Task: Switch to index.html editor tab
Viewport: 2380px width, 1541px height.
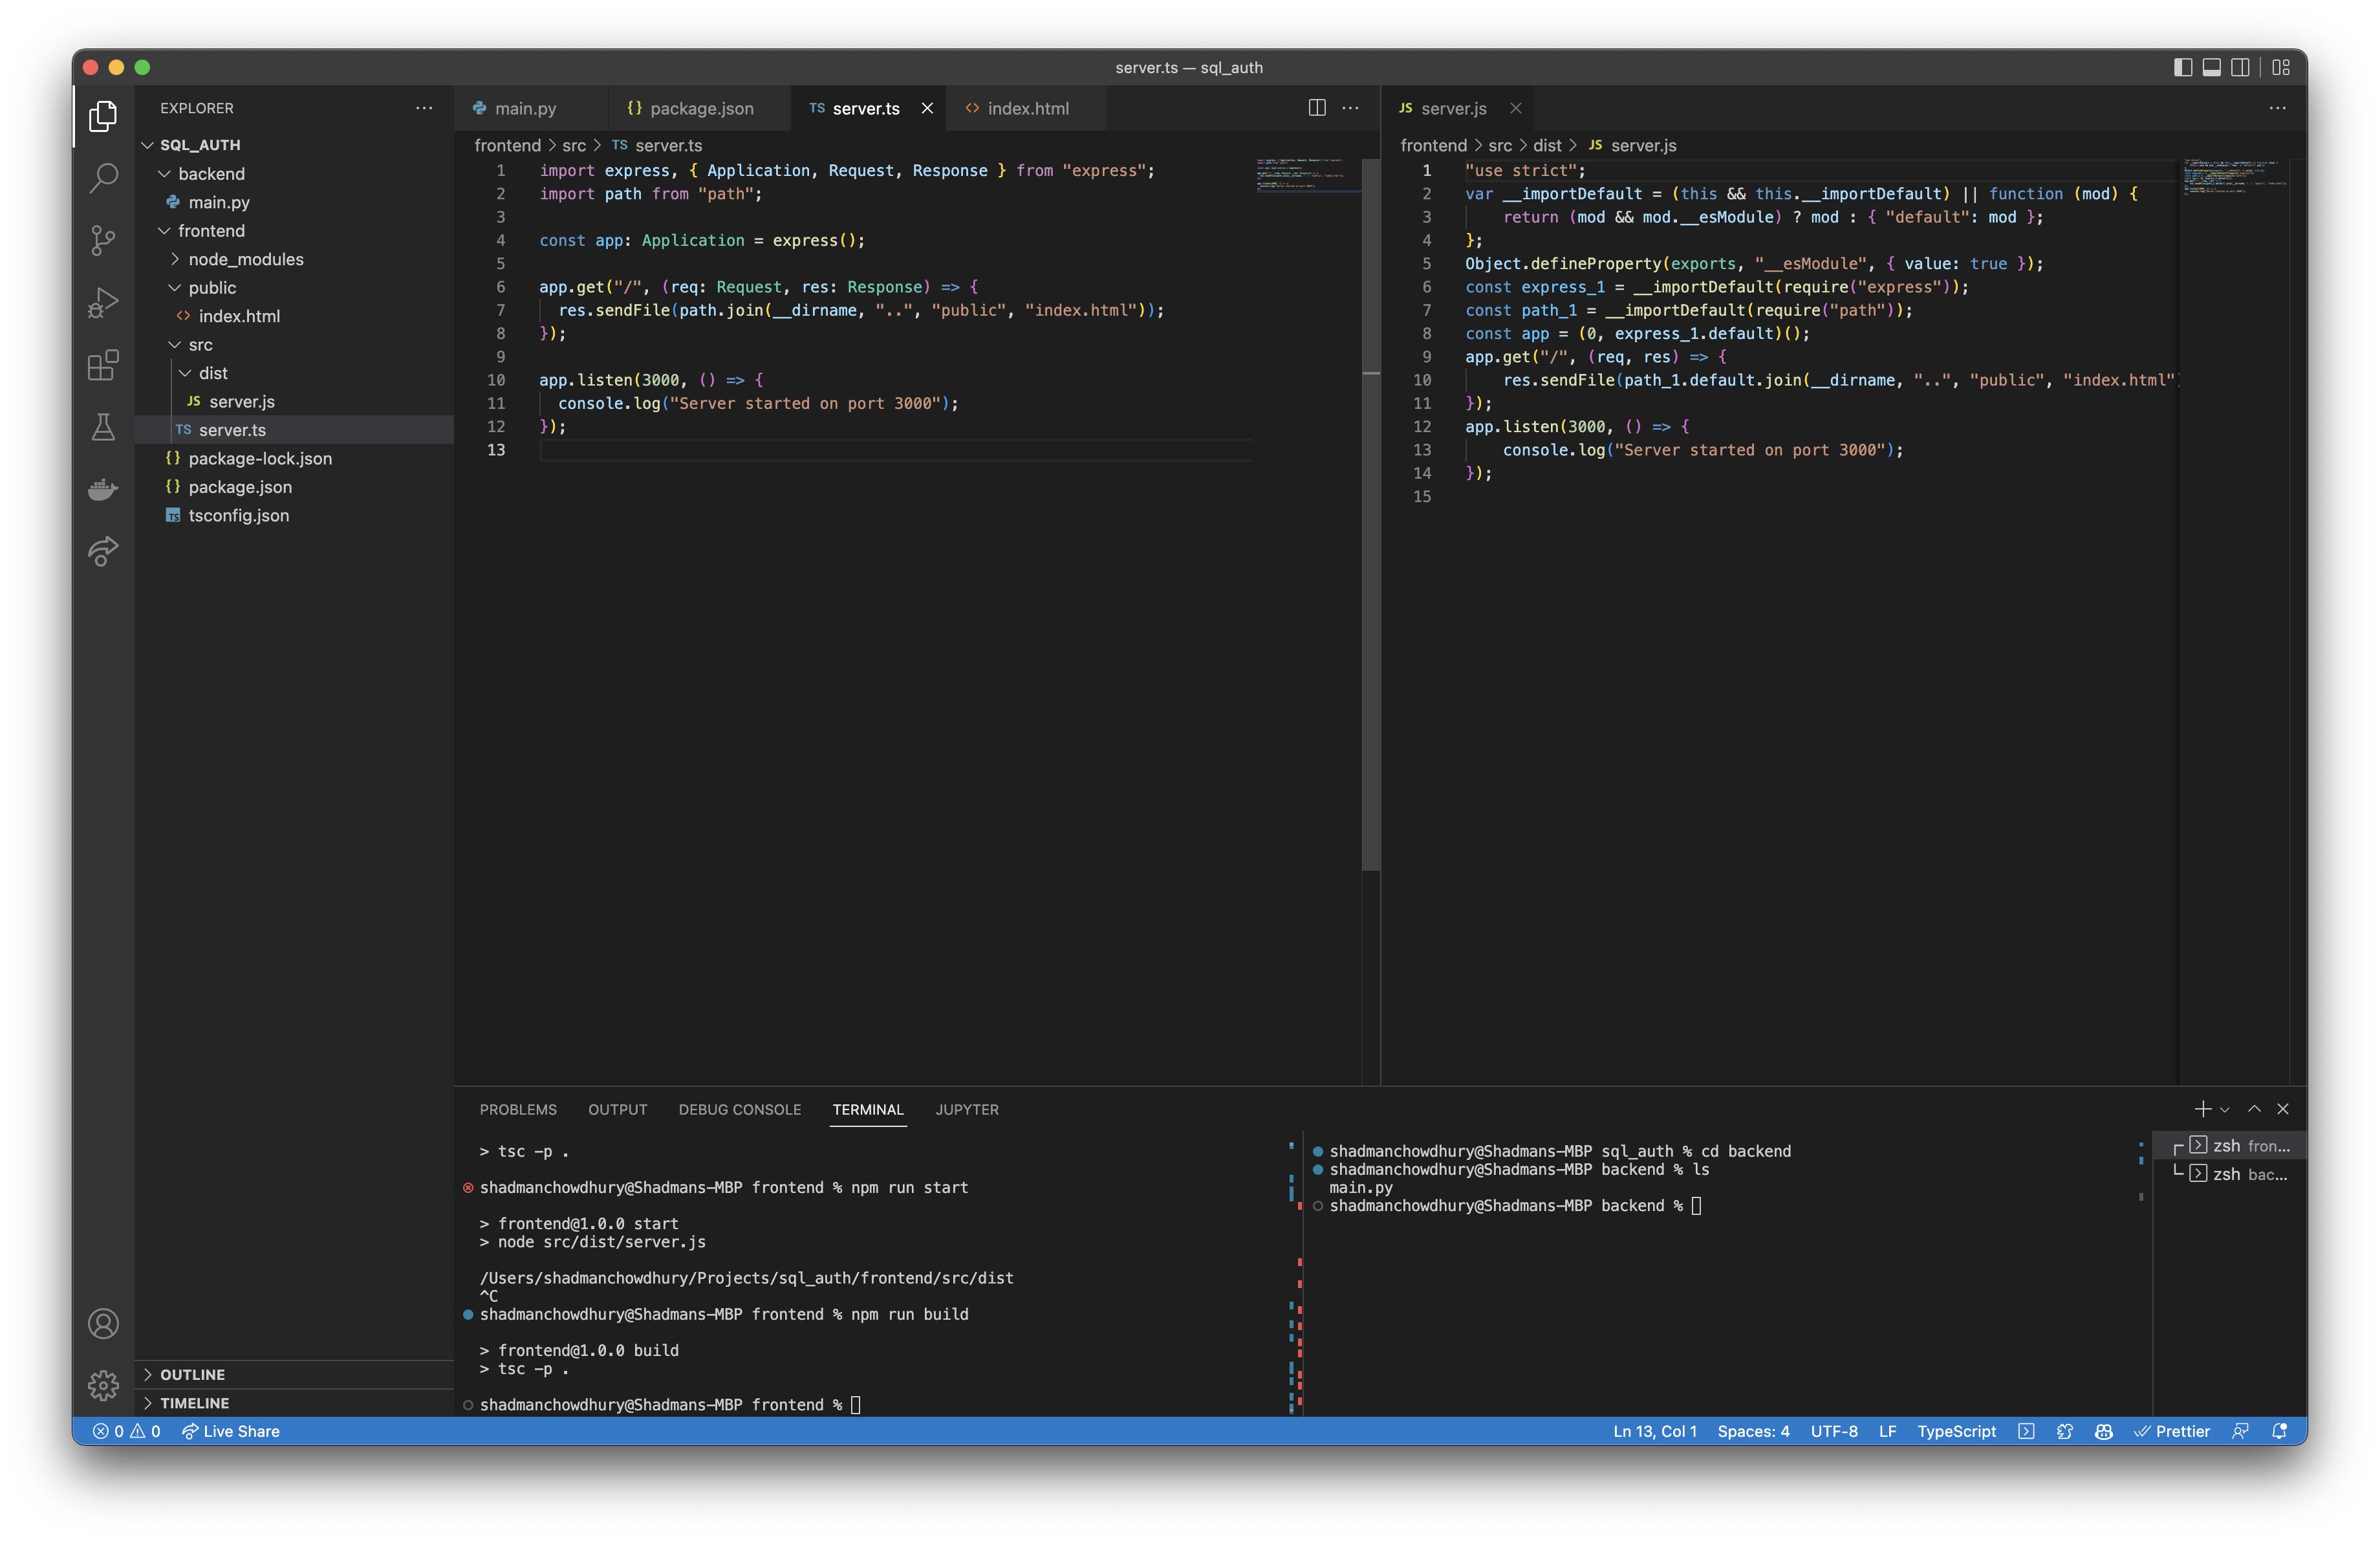Action: [x=1027, y=108]
